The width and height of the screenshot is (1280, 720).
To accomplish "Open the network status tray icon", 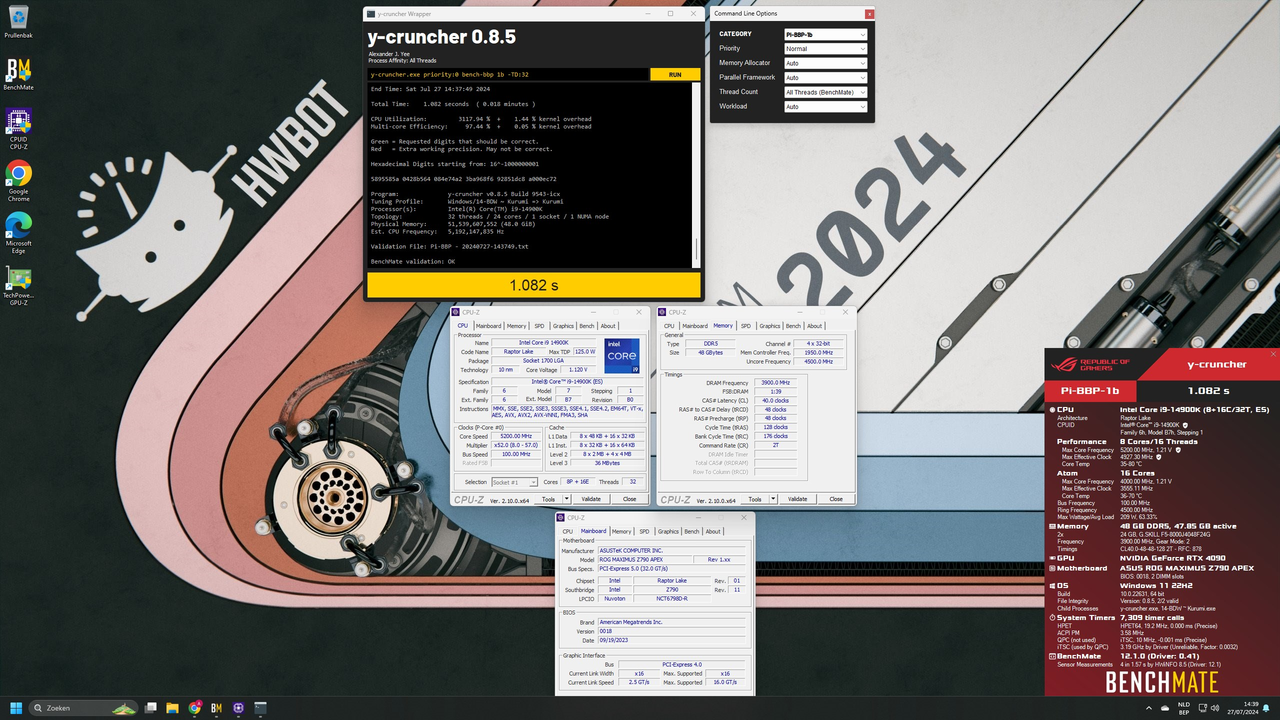I will click(x=1205, y=708).
